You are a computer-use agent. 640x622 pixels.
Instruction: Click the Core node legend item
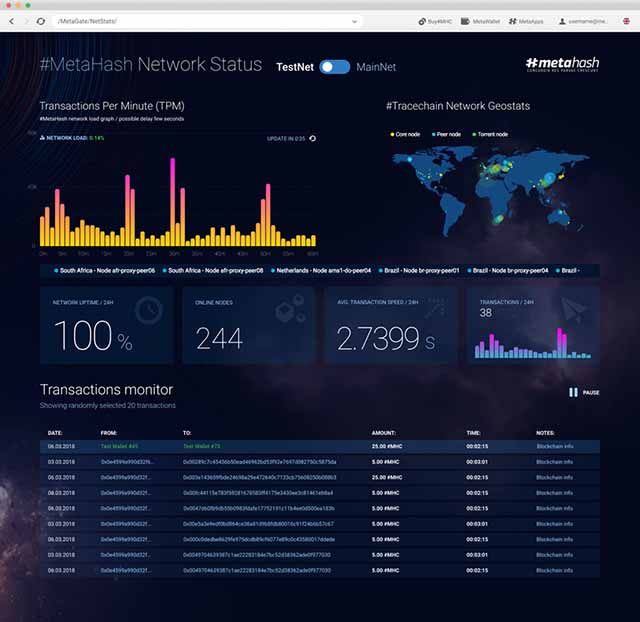(x=405, y=134)
